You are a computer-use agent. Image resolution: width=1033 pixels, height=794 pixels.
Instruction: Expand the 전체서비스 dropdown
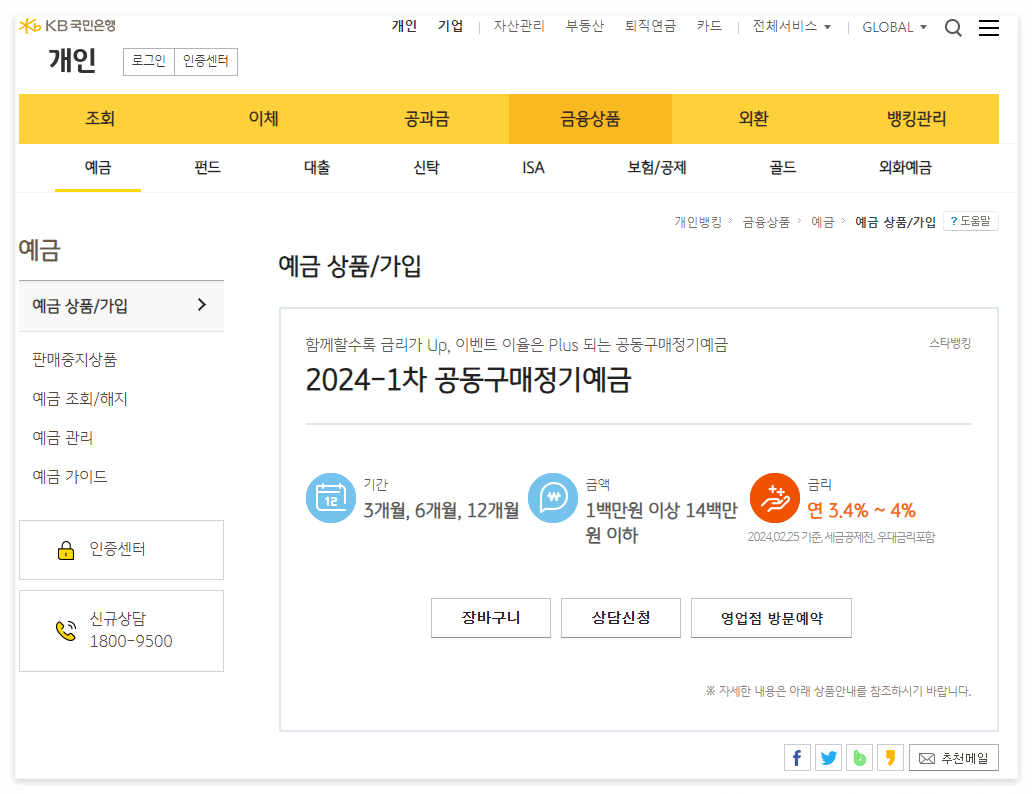(x=788, y=27)
